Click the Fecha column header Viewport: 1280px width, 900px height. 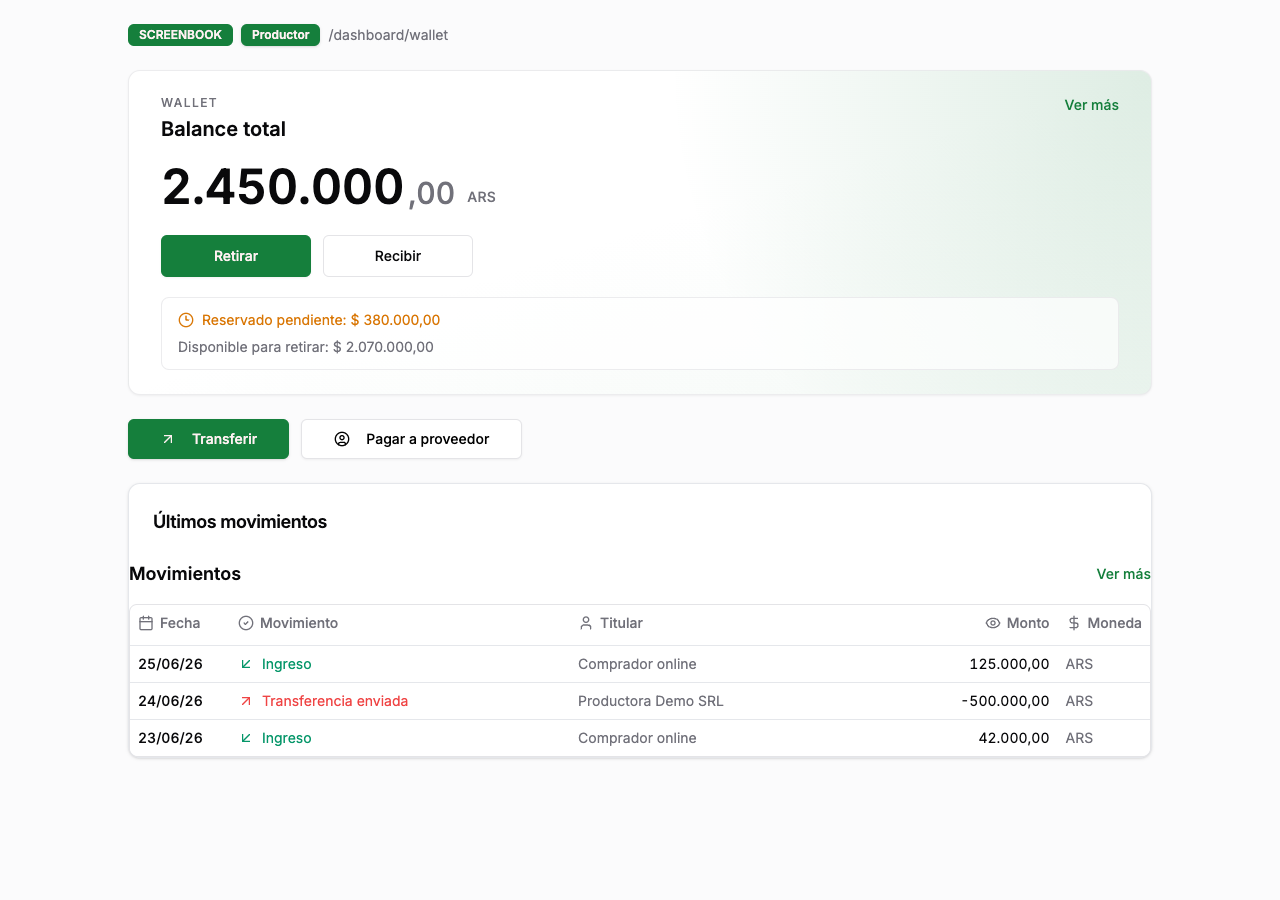coord(170,623)
